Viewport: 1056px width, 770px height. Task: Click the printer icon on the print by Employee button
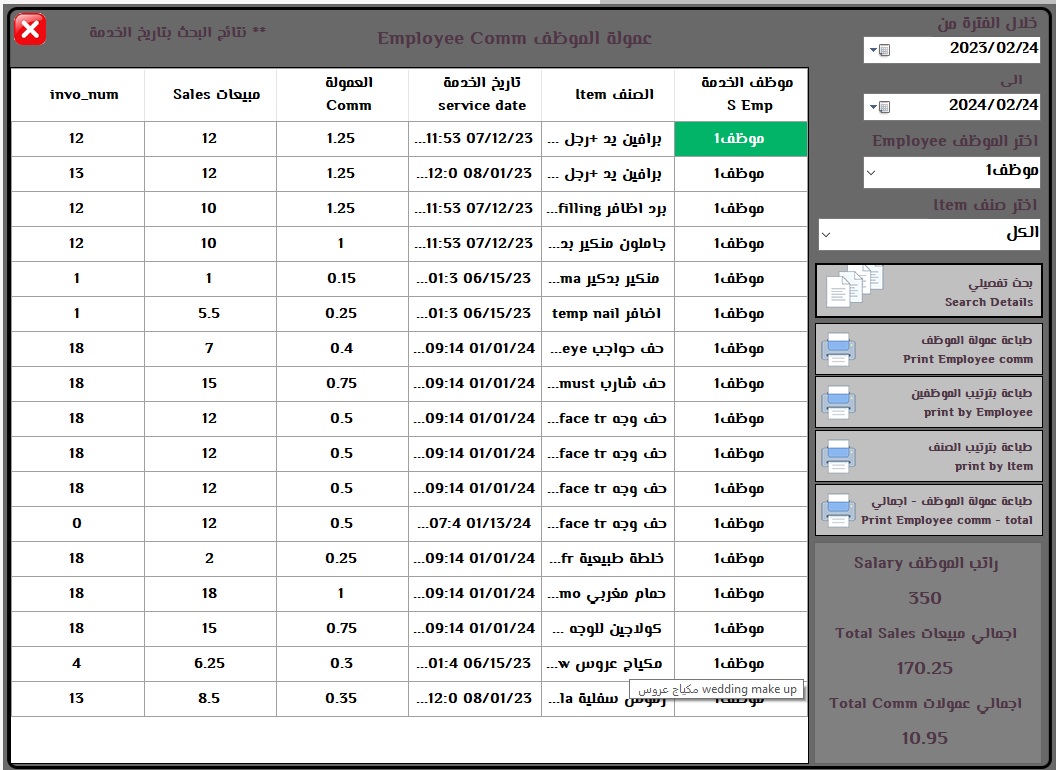838,402
